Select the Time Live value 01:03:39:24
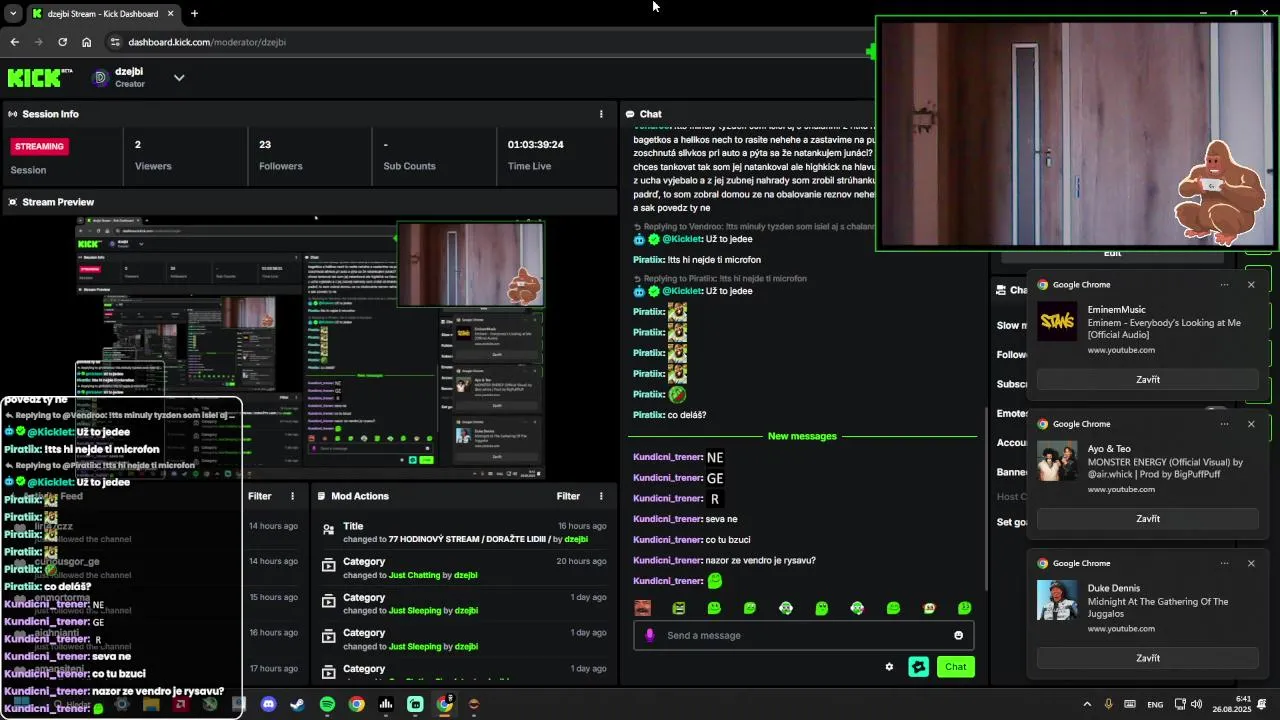This screenshot has height=720, width=1280. tap(535, 145)
